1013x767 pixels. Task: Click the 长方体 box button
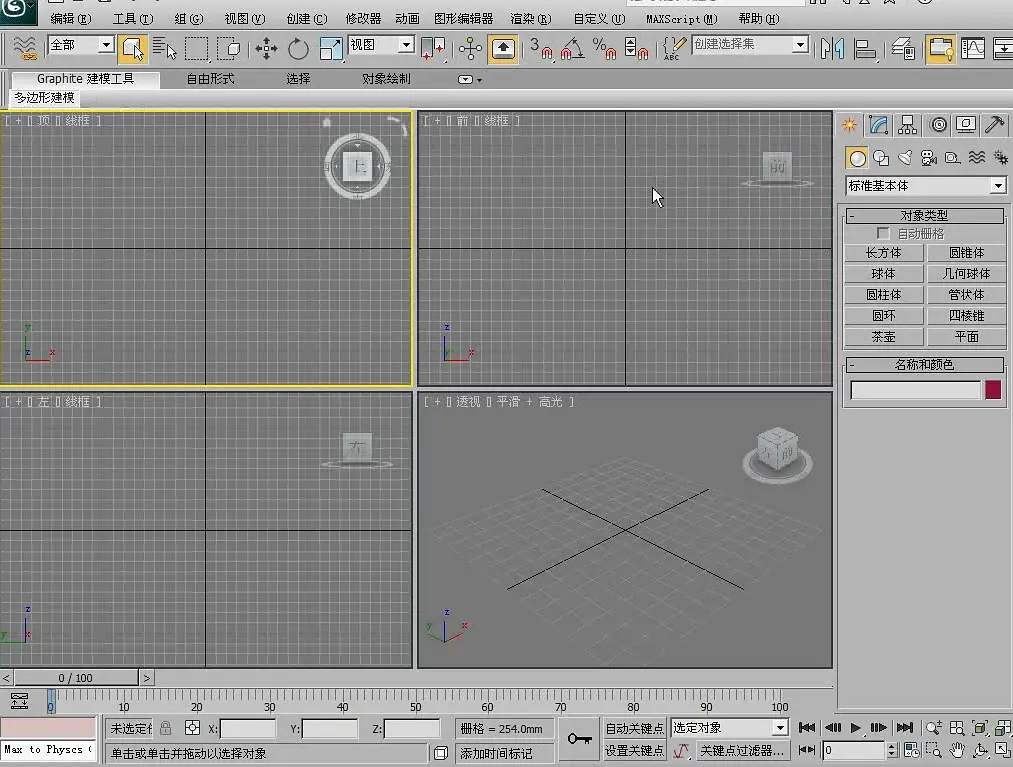point(884,253)
